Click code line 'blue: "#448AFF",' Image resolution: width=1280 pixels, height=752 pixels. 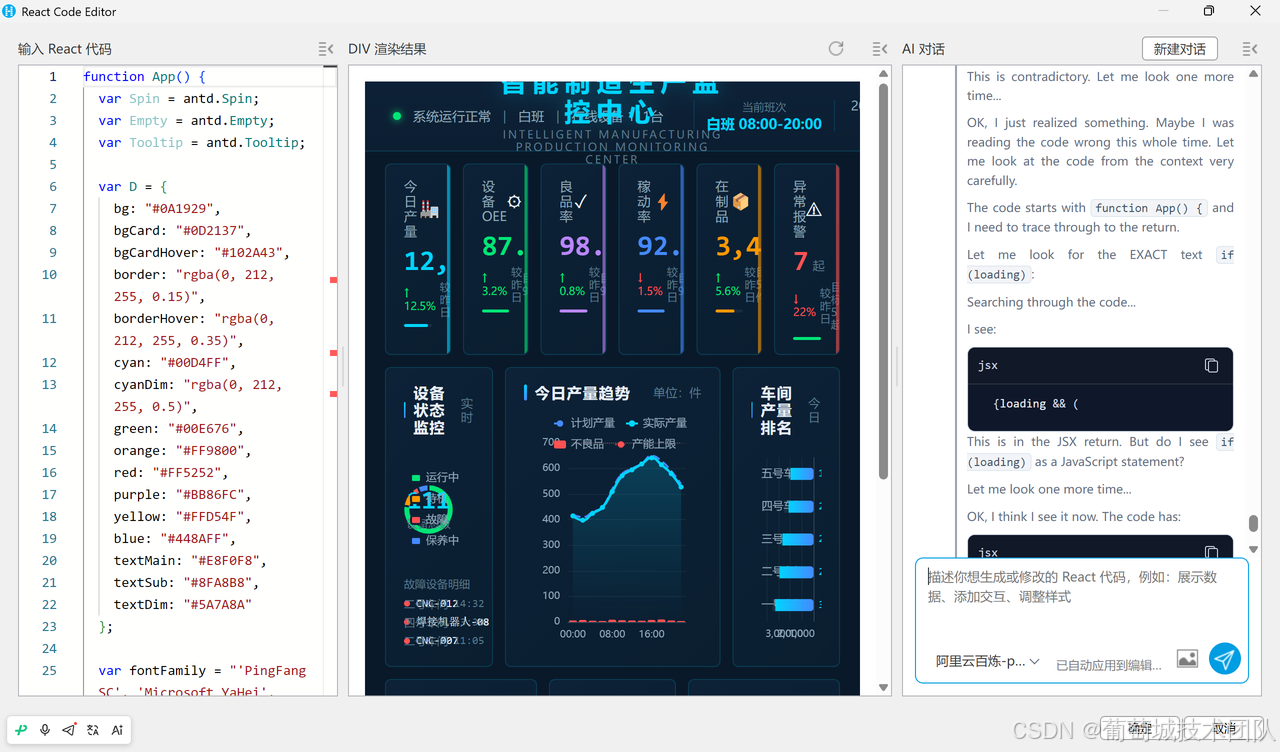click(x=175, y=538)
